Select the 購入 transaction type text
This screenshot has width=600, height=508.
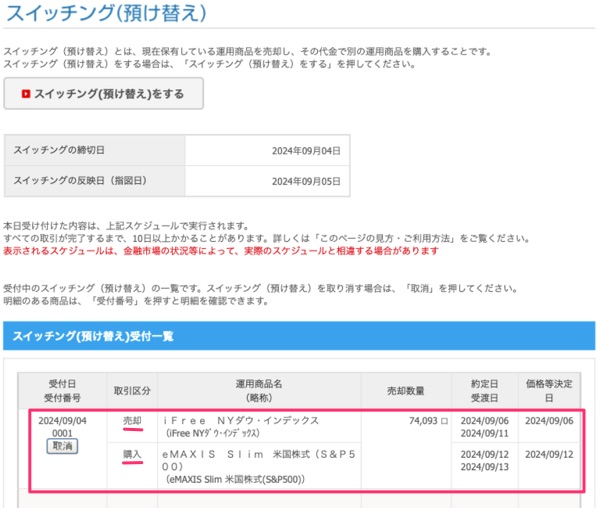pos(132,454)
